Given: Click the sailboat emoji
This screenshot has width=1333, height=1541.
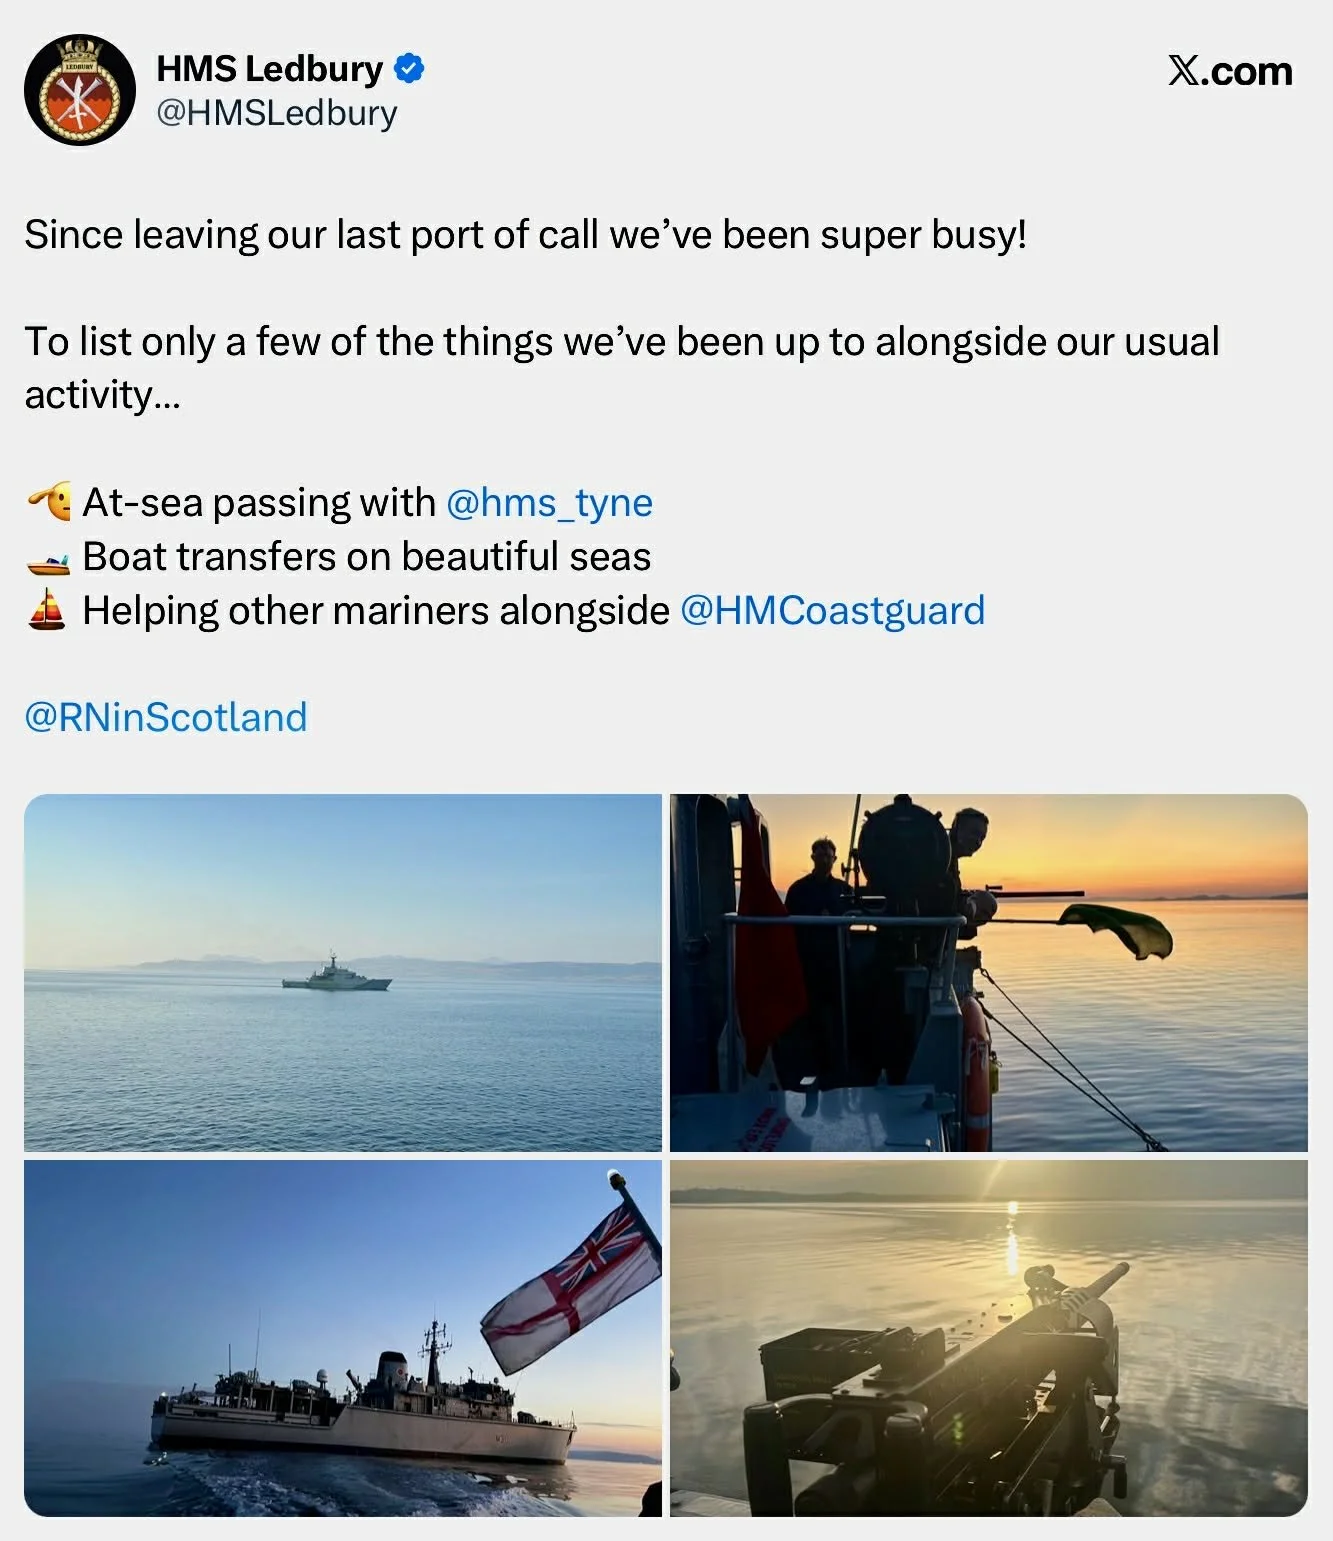Looking at the screenshot, I should click(x=47, y=610).
